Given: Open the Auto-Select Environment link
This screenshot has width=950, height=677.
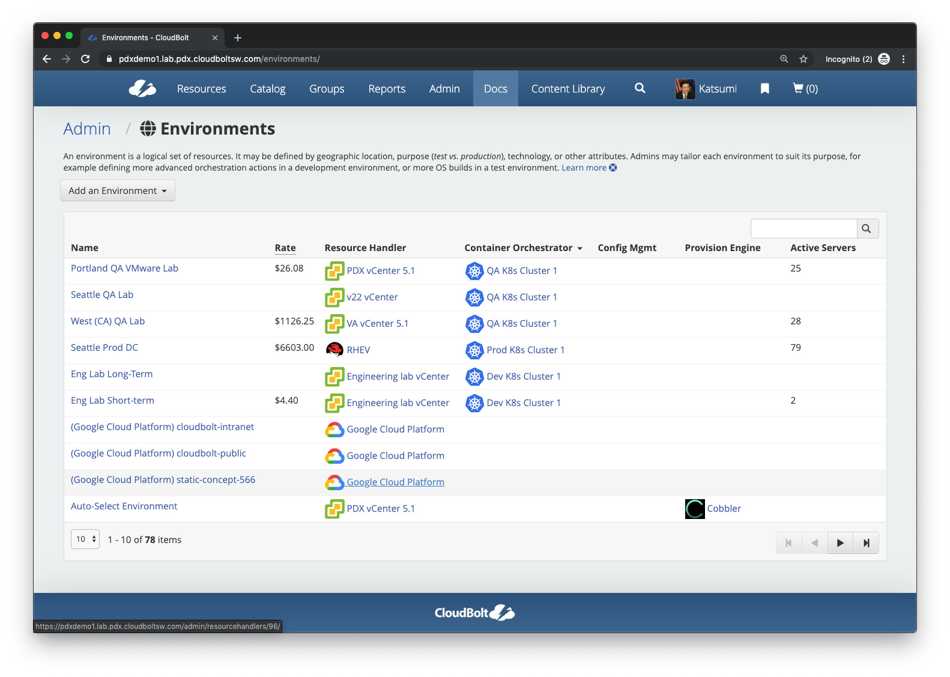Looking at the screenshot, I should click(124, 506).
